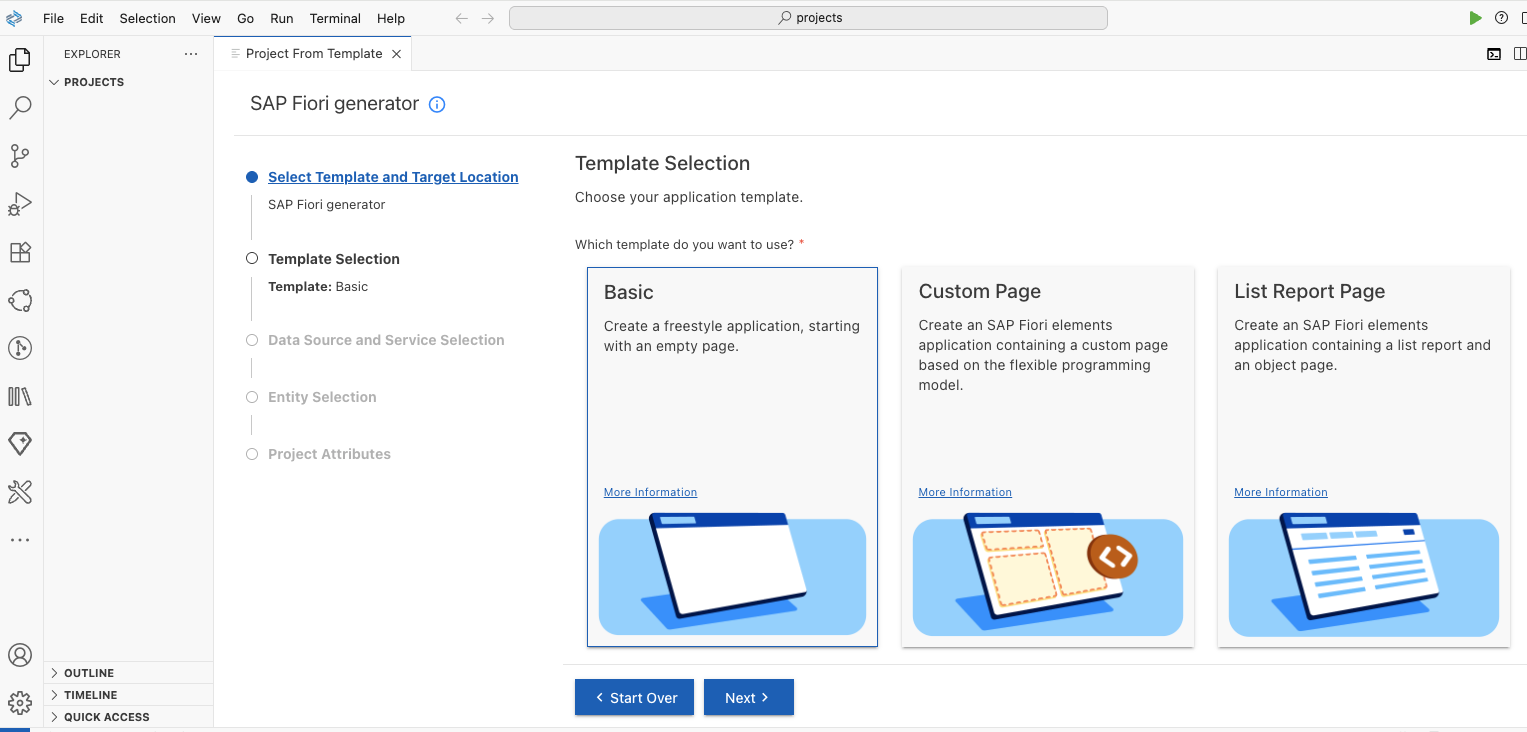The width and height of the screenshot is (1527, 732).
Task: Click the crossed wrench tools icon
Action: (20, 491)
